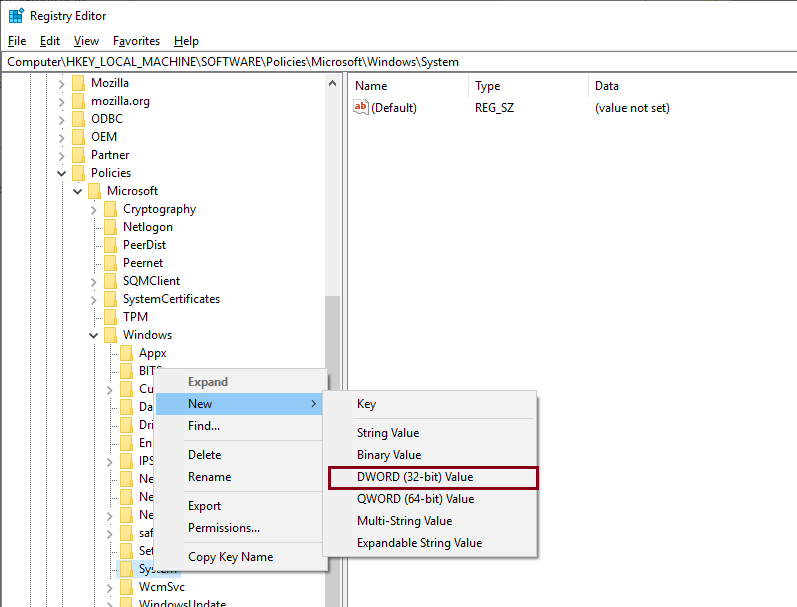Viewport: 797px width, 607px height.
Task: Select Expandable String Value
Action: [x=430, y=542]
